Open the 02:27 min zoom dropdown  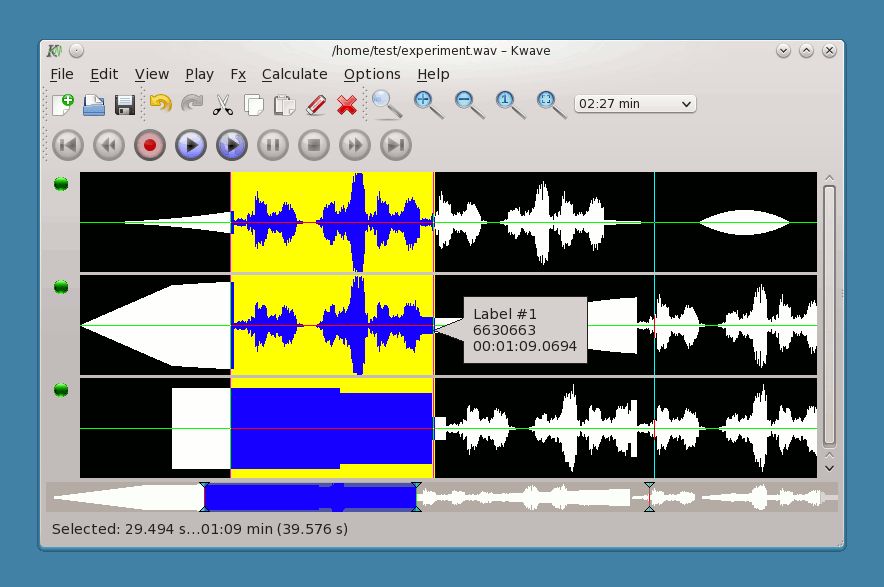click(x=635, y=104)
